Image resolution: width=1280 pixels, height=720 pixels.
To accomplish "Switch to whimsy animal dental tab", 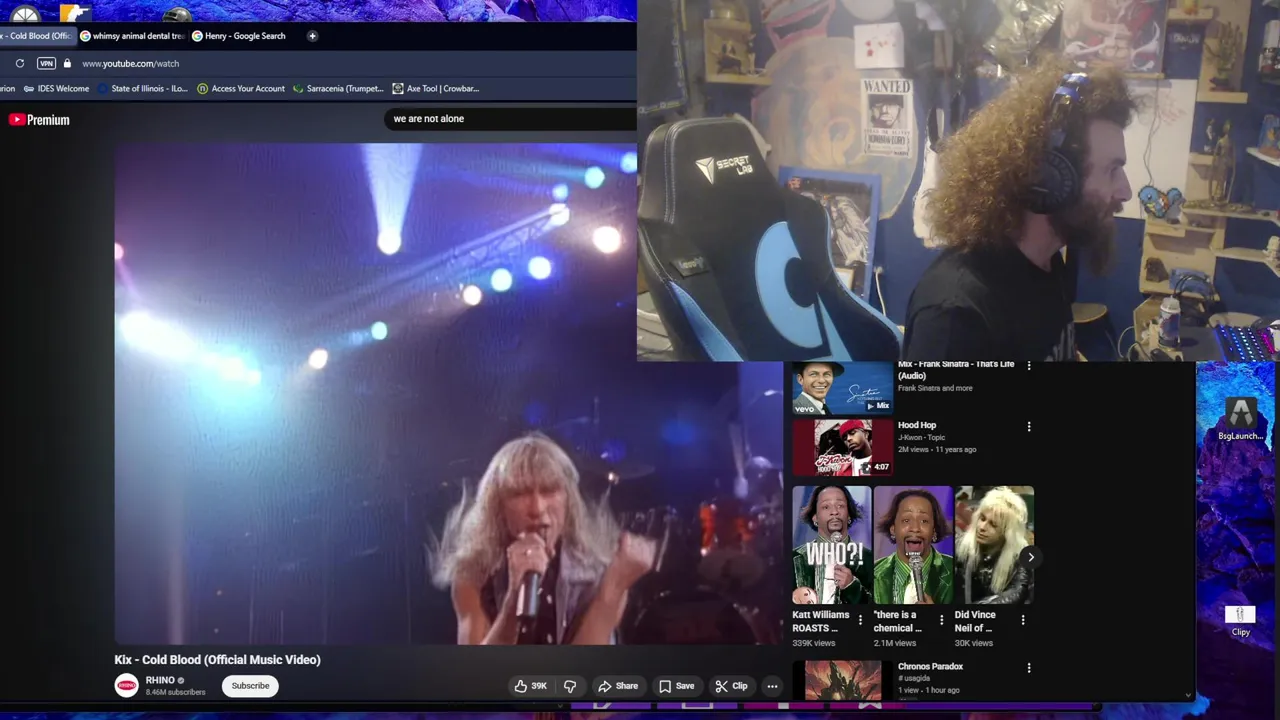I will click(132, 36).
